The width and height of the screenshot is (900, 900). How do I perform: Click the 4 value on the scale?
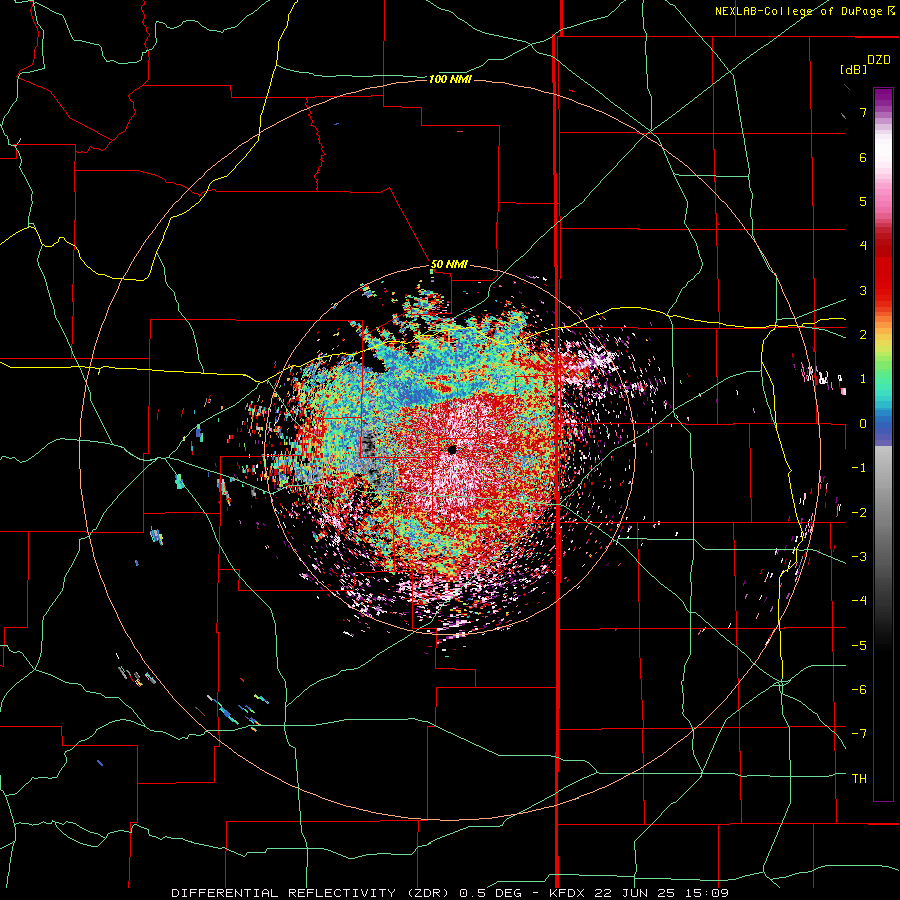(863, 246)
